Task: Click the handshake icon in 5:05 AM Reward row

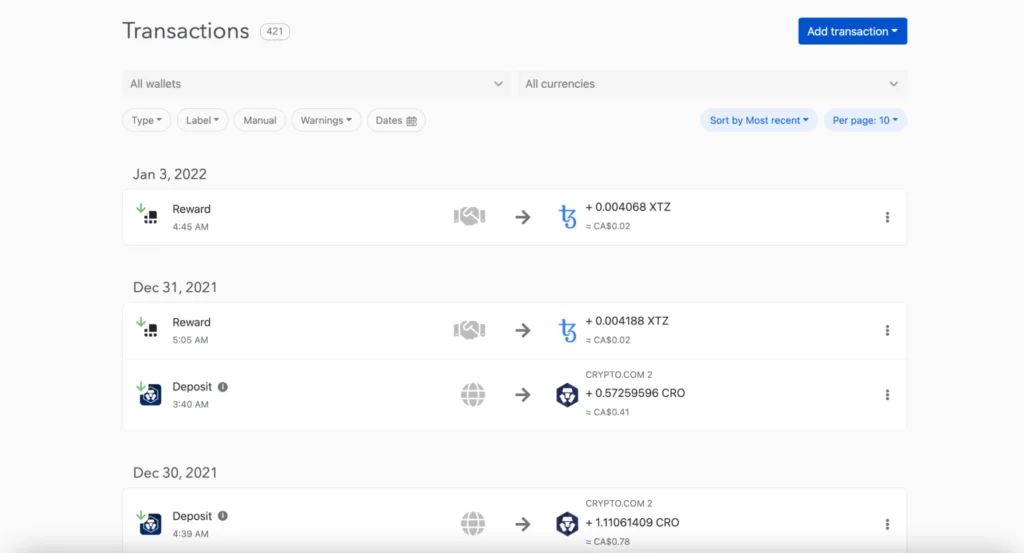Action: click(470, 330)
